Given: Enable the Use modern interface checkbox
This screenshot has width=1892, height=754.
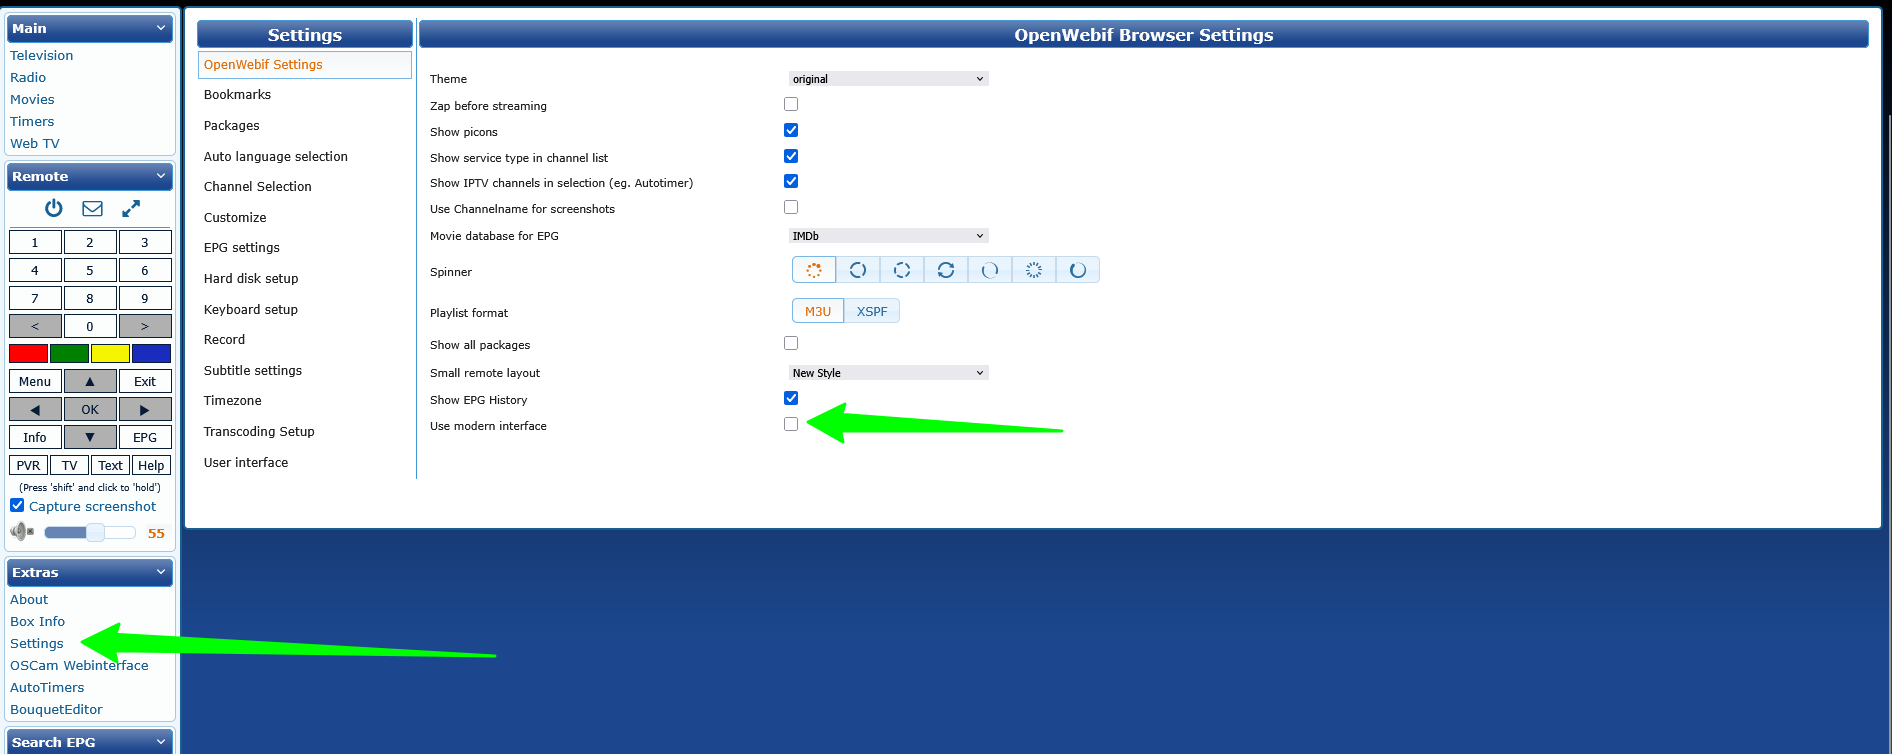Looking at the screenshot, I should (x=791, y=424).
